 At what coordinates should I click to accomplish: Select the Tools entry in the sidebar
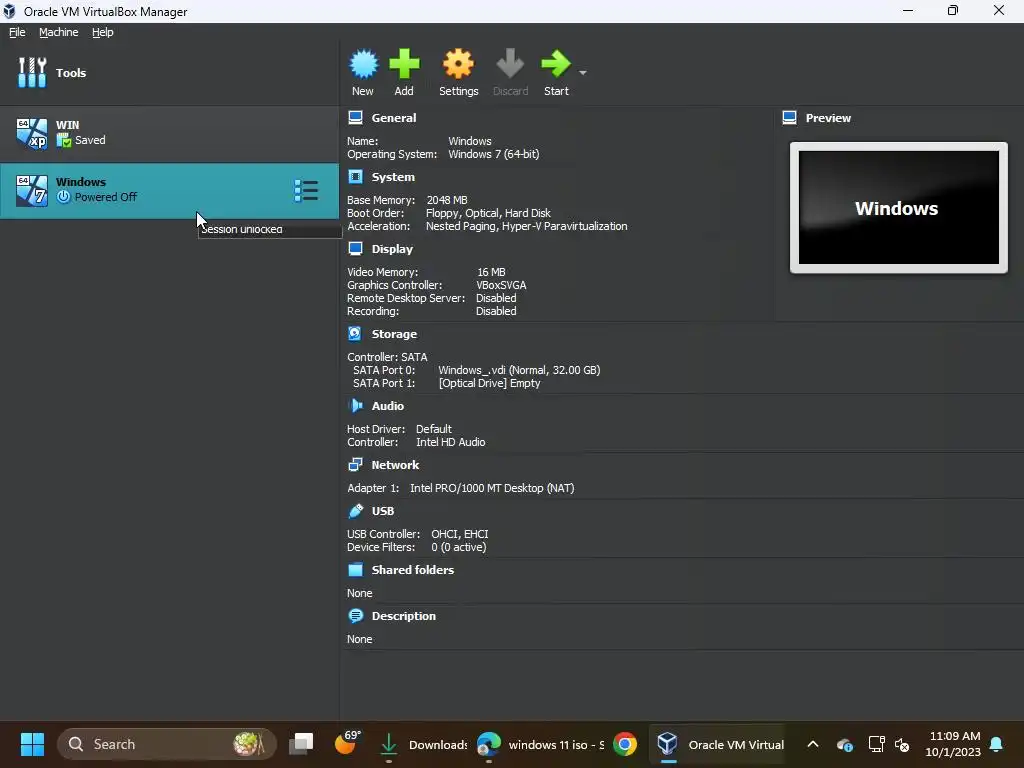pyautogui.click(x=170, y=72)
